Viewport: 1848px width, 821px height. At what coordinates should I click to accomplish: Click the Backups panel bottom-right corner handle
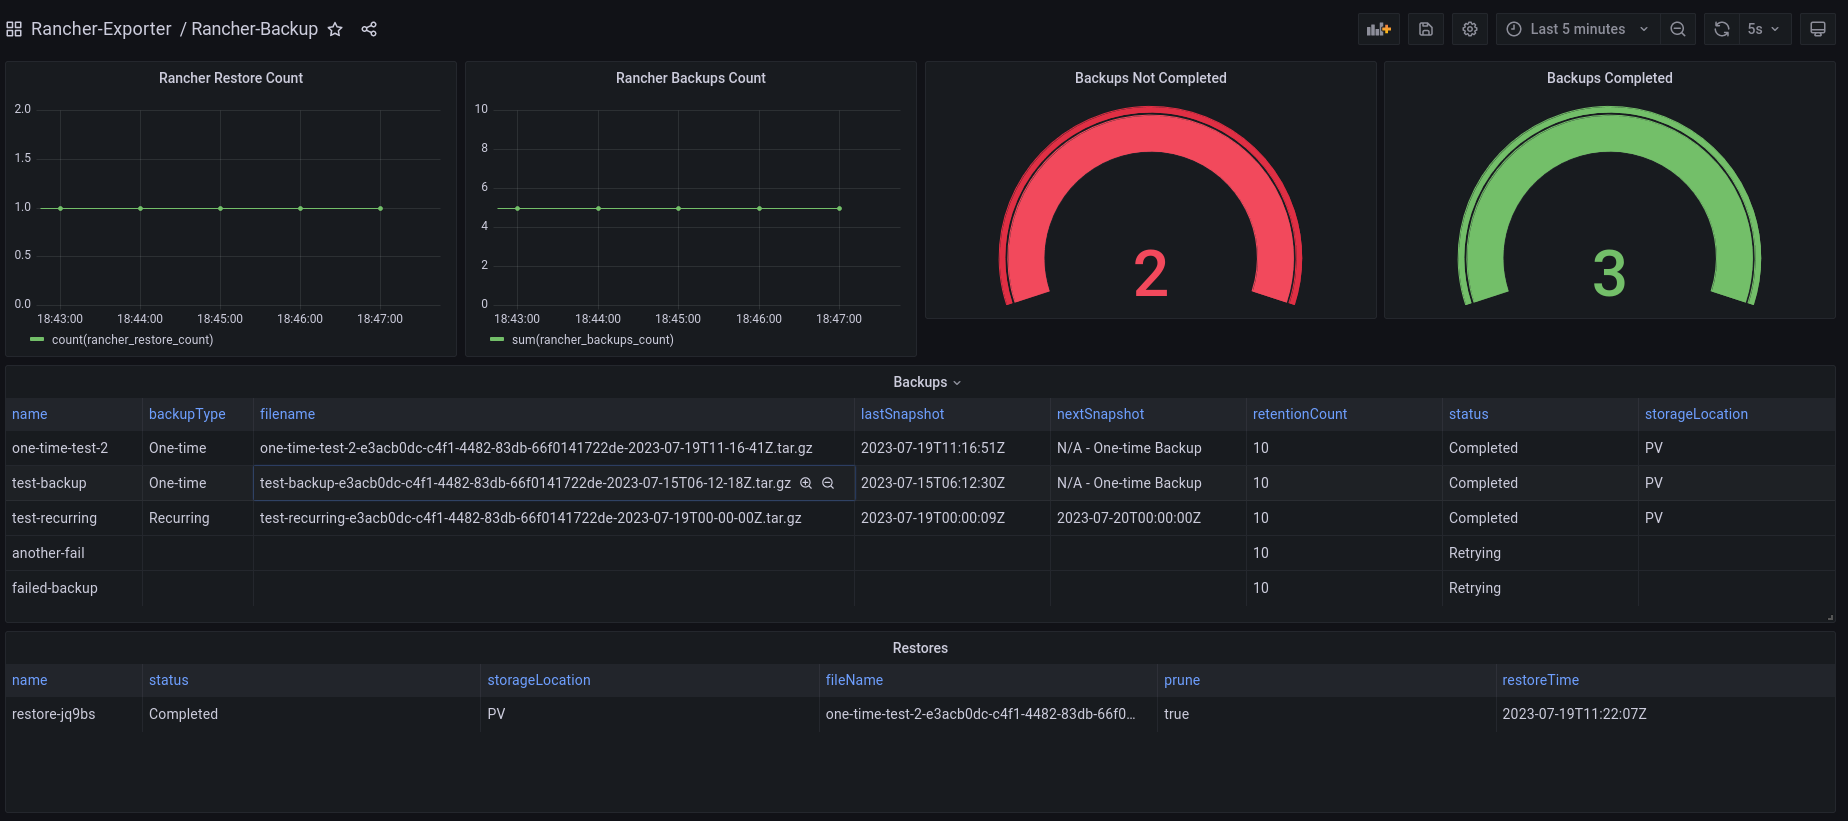pyautogui.click(x=1830, y=617)
